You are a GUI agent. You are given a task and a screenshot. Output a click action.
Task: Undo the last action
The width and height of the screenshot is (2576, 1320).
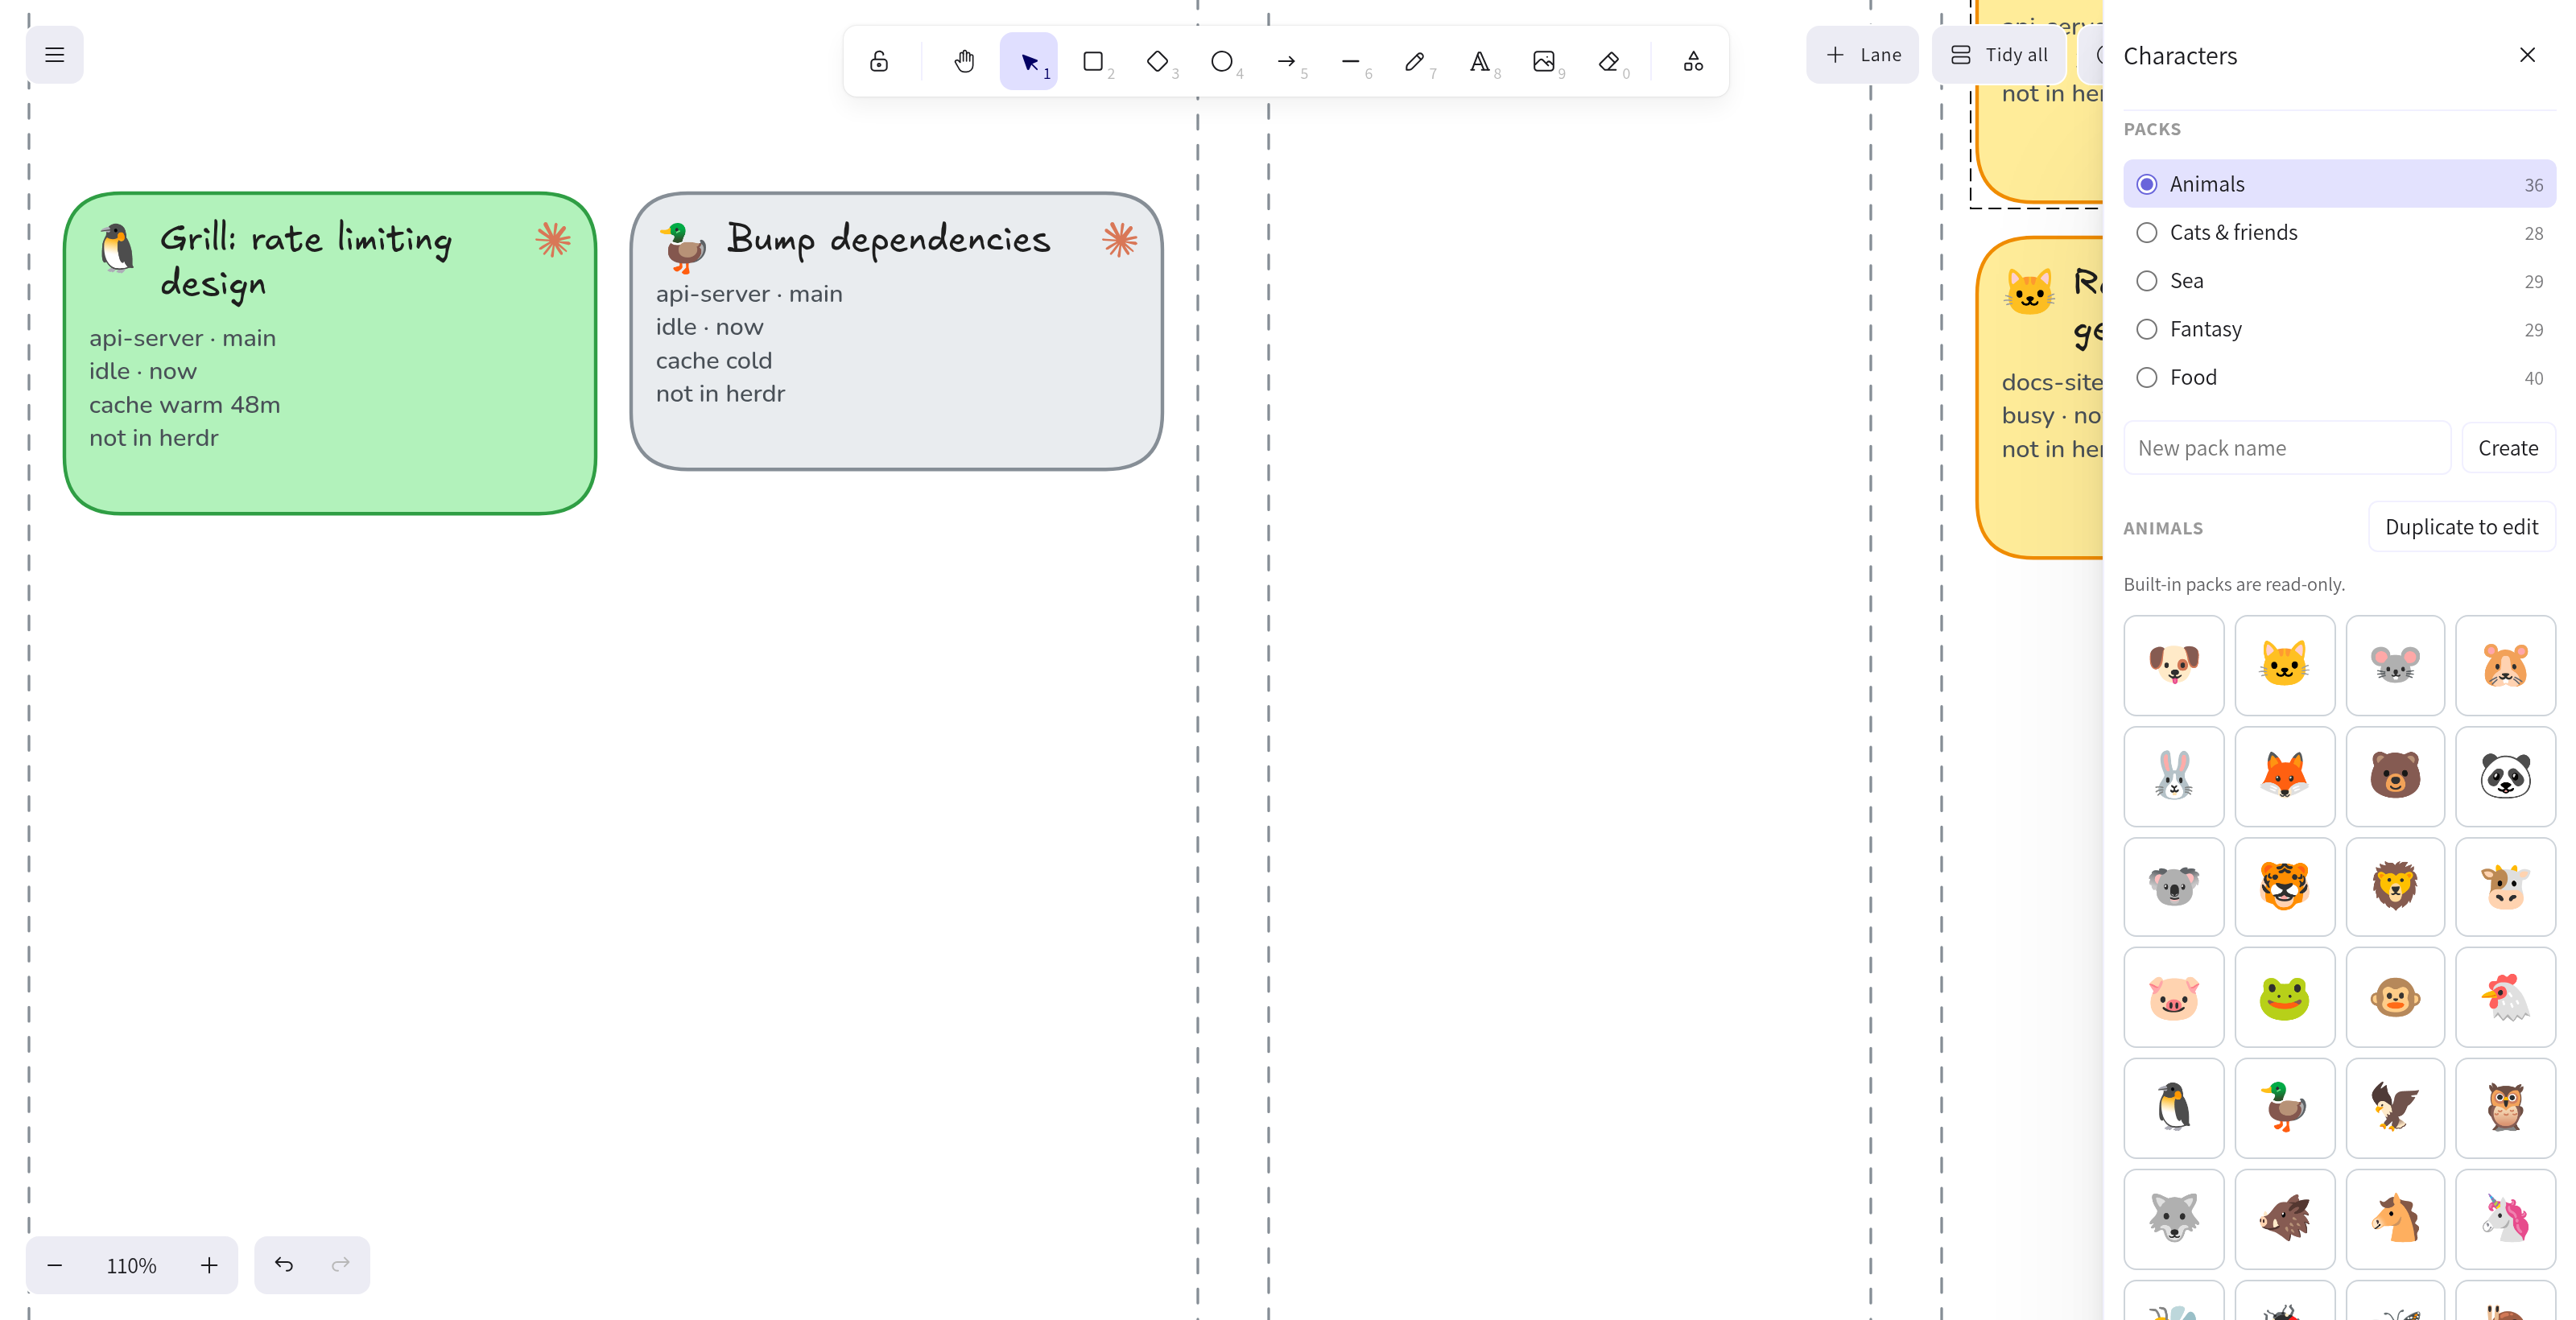pyautogui.click(x=284, y=1265)
